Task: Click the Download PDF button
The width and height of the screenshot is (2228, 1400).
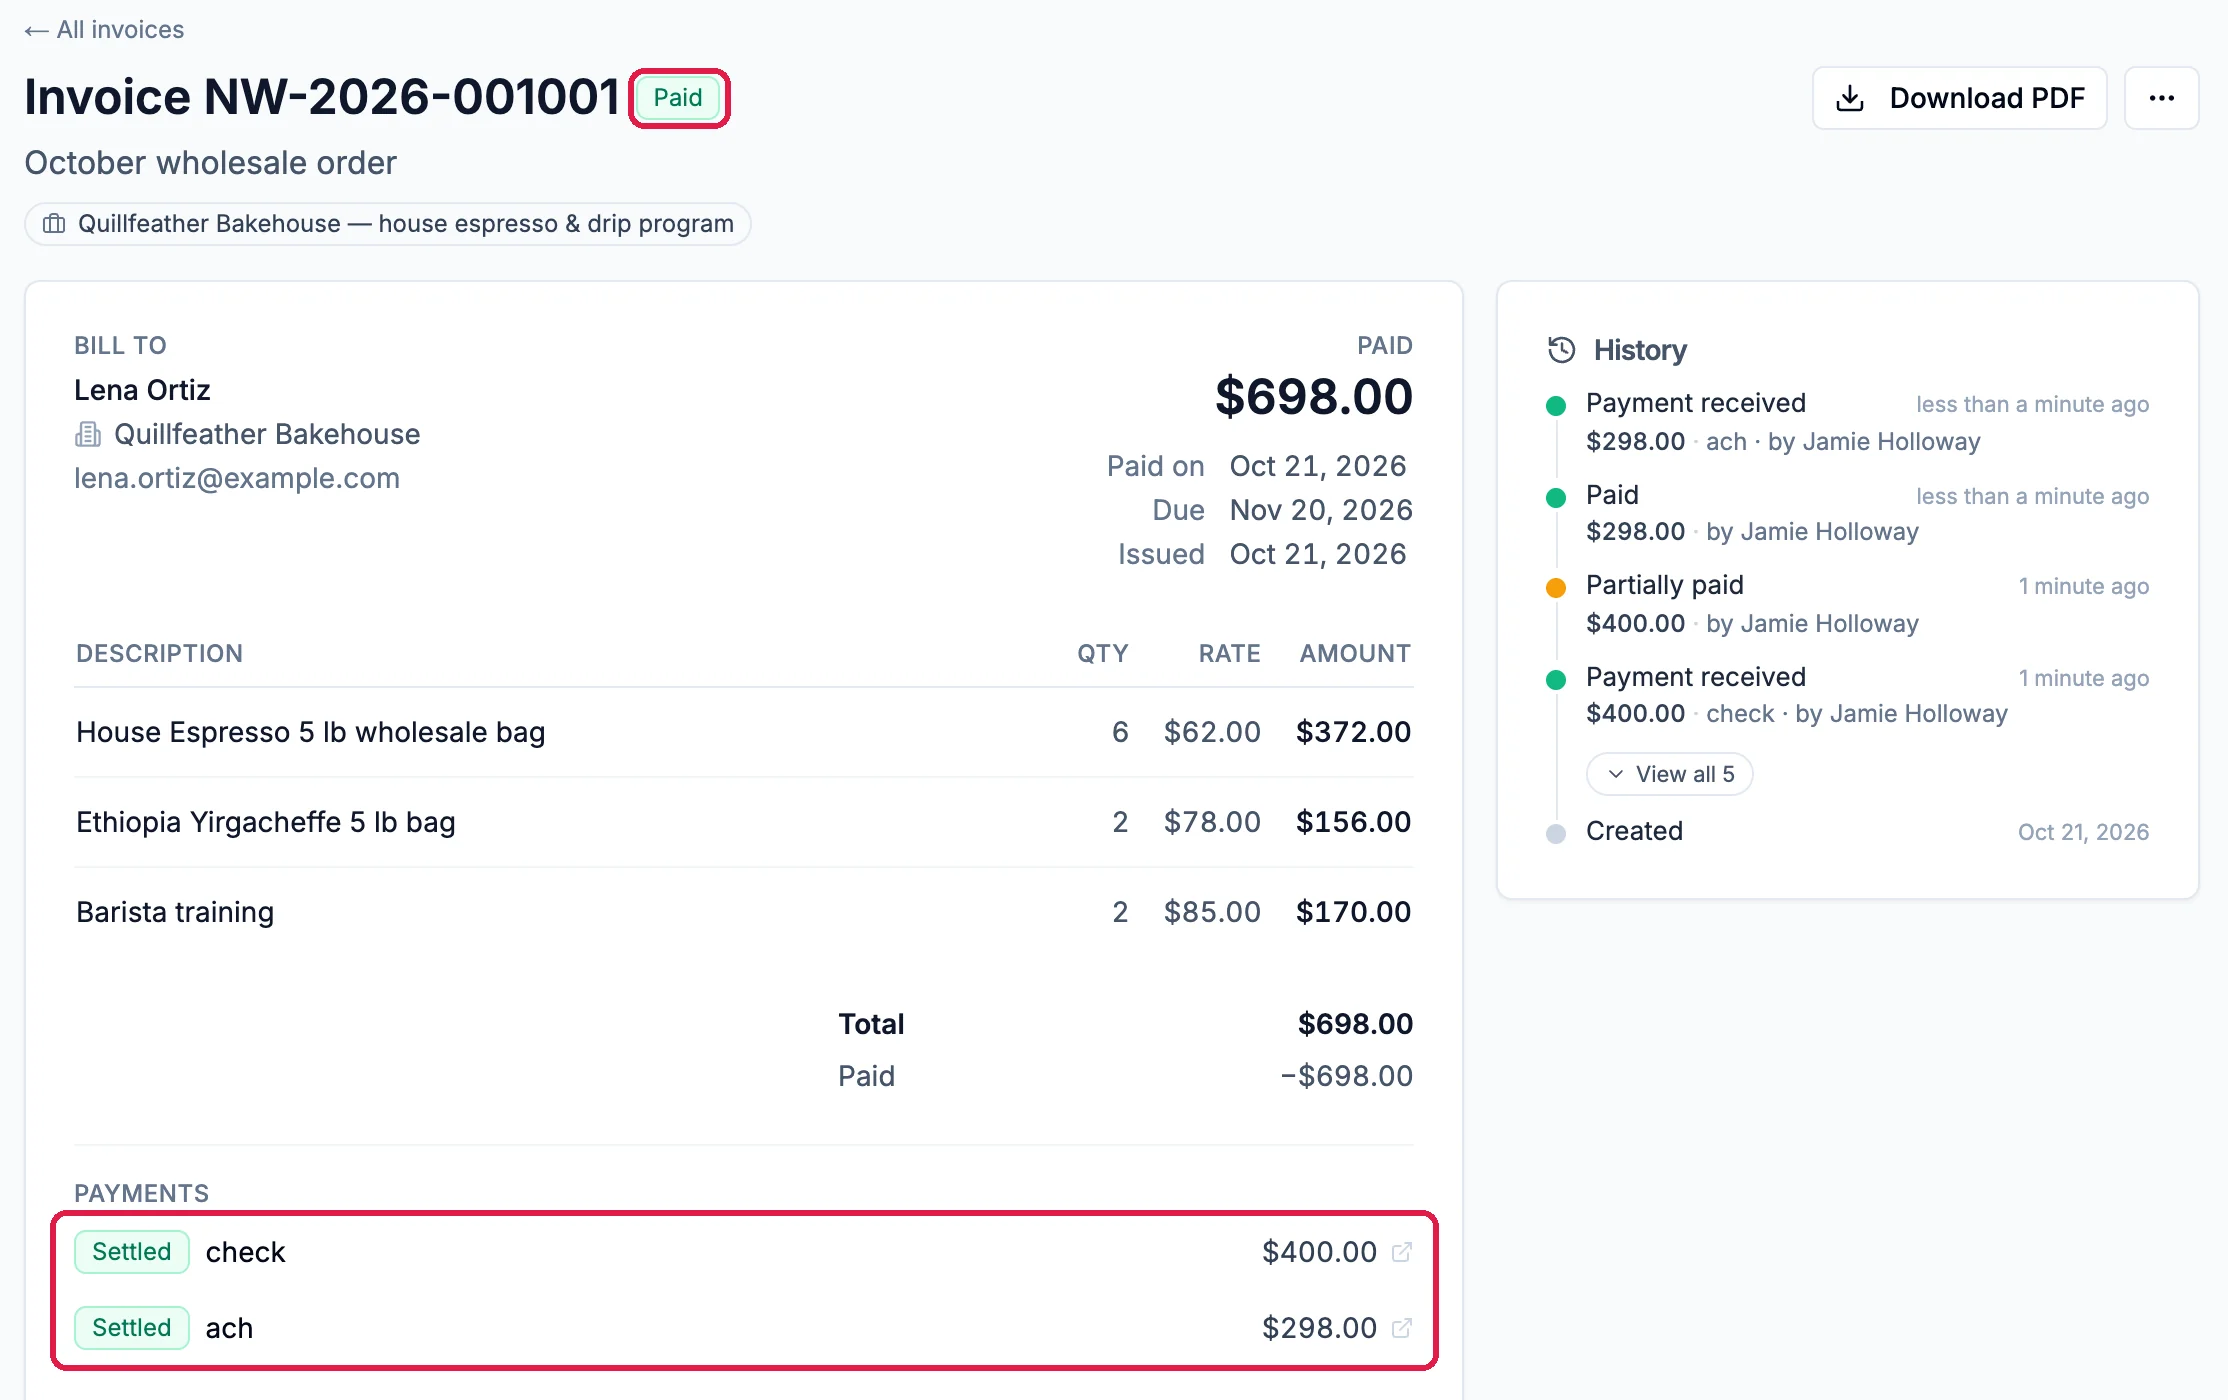Action: 1959,98
